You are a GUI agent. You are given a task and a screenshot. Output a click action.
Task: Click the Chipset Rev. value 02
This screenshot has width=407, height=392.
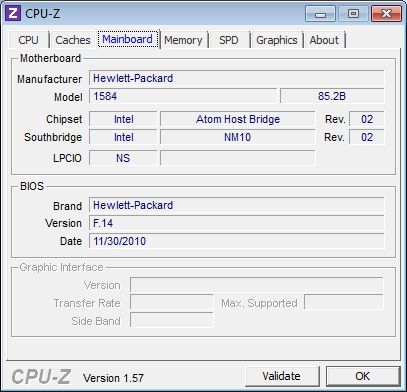367,119
